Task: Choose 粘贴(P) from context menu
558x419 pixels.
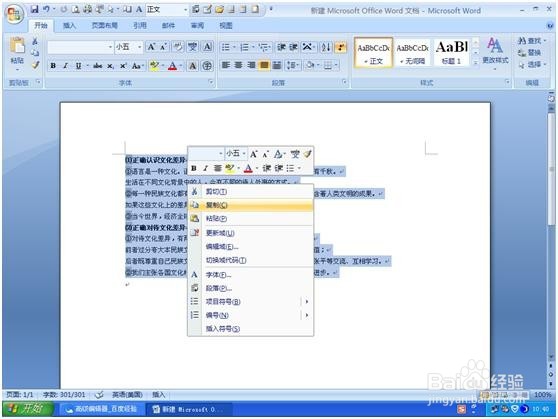Action: (251, 219)
